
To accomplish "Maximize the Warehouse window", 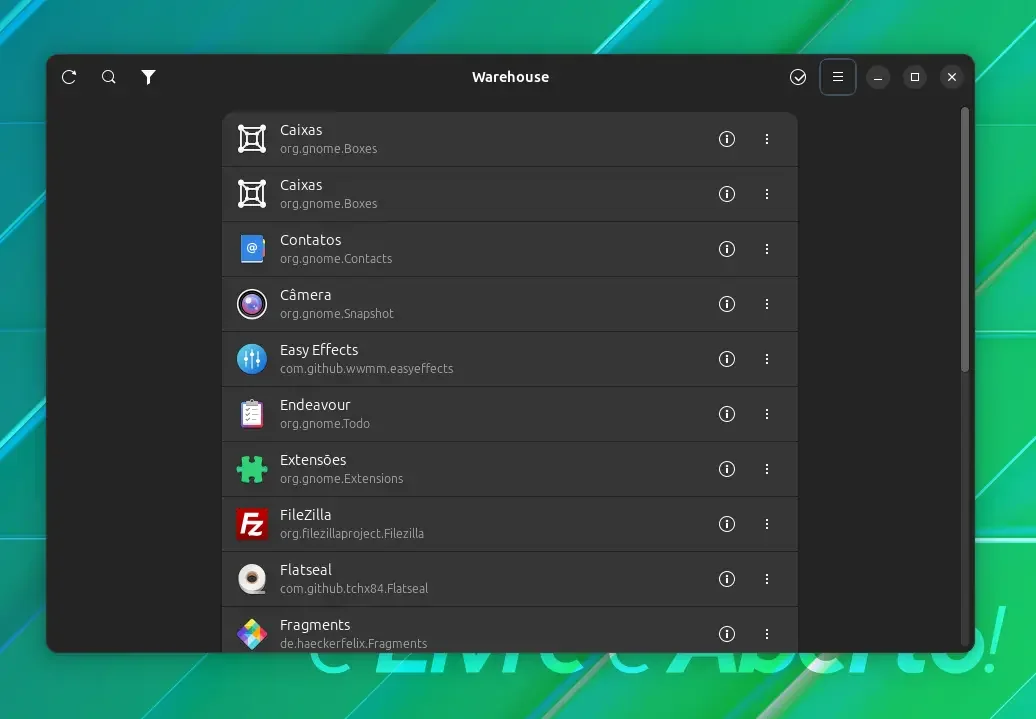I will (x=914, y=77).
